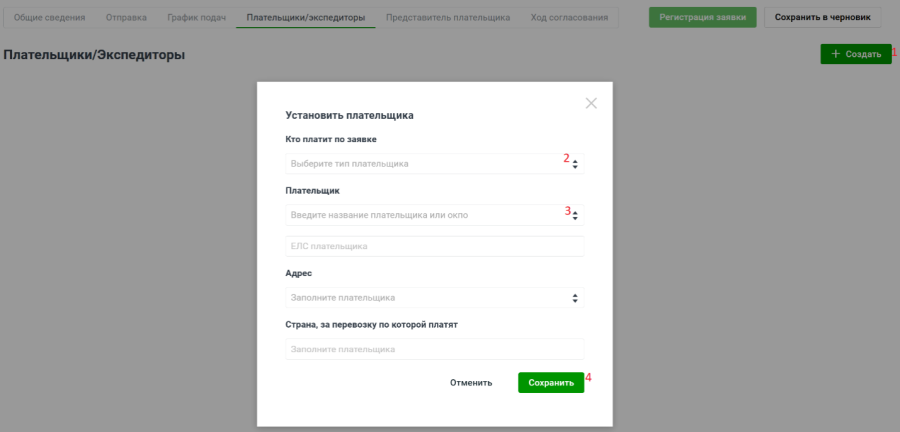Switch to the Ход согласования tab

click(x=569, y=18)
